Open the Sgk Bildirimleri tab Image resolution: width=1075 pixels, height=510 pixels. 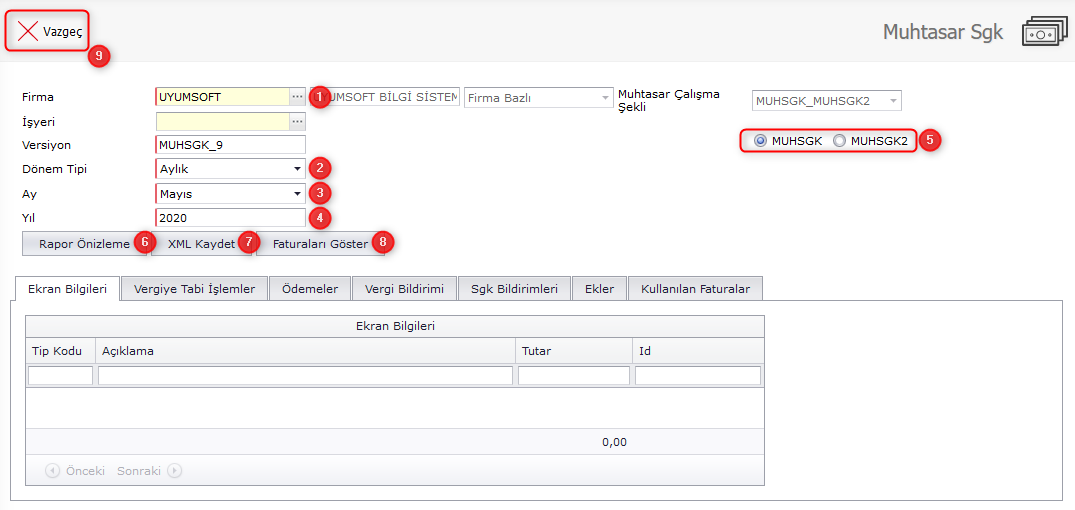point(514,289)
